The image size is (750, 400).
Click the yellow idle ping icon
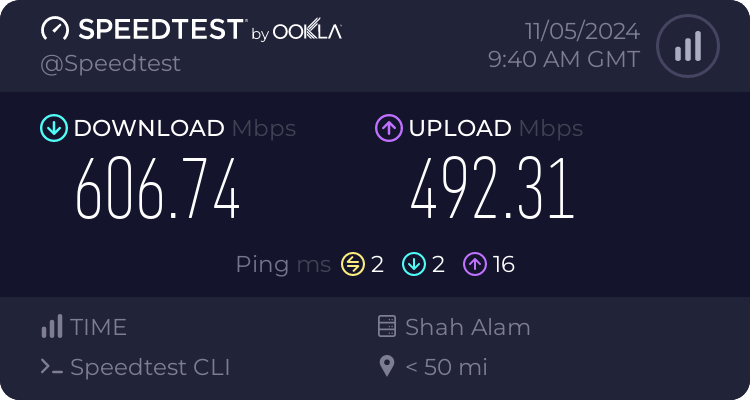click(x=353, y=264)
